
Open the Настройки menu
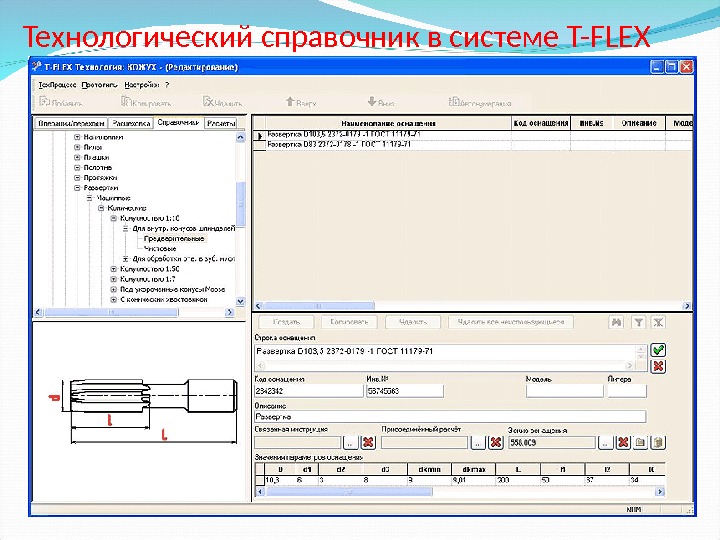[x=141, y=85]
